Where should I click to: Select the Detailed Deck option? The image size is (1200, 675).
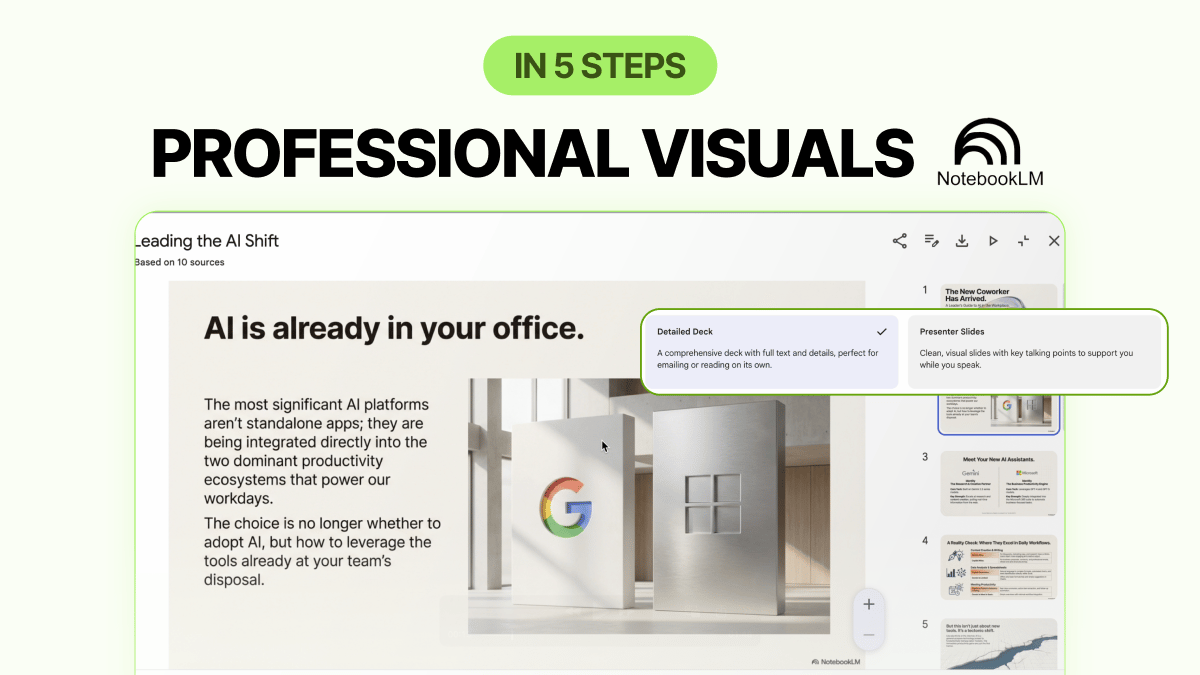772,352
